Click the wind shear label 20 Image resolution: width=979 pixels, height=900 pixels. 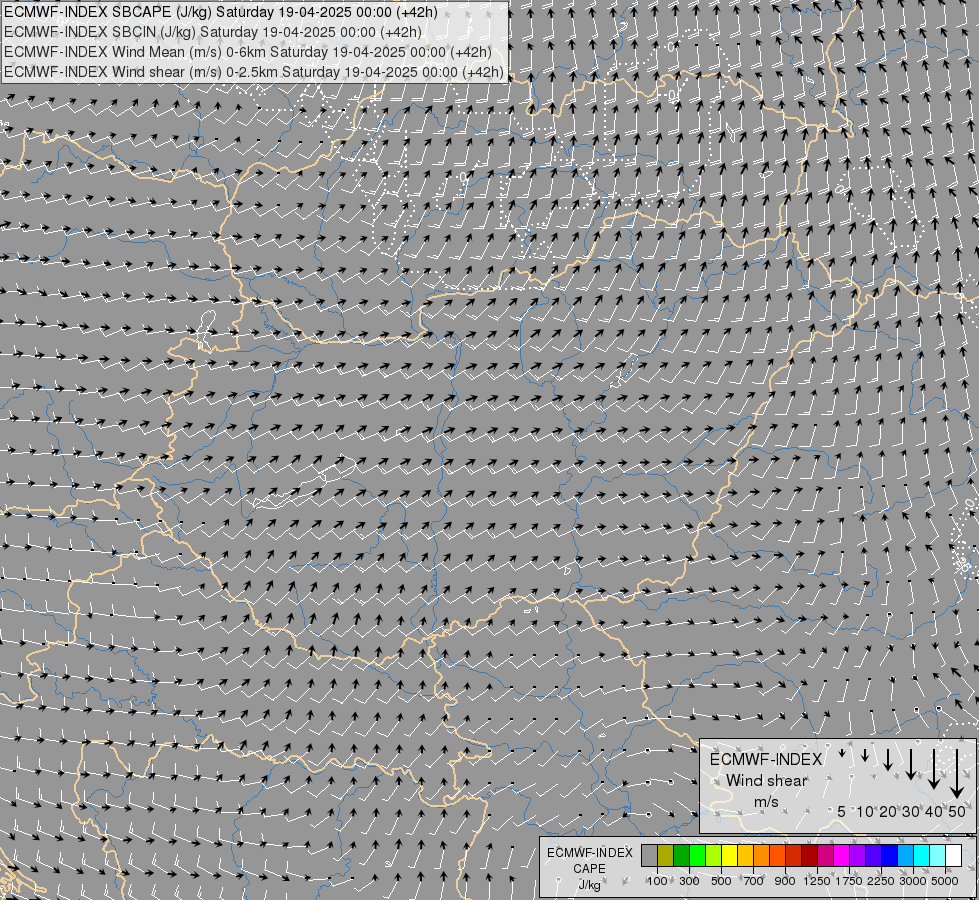pos(888,811)
